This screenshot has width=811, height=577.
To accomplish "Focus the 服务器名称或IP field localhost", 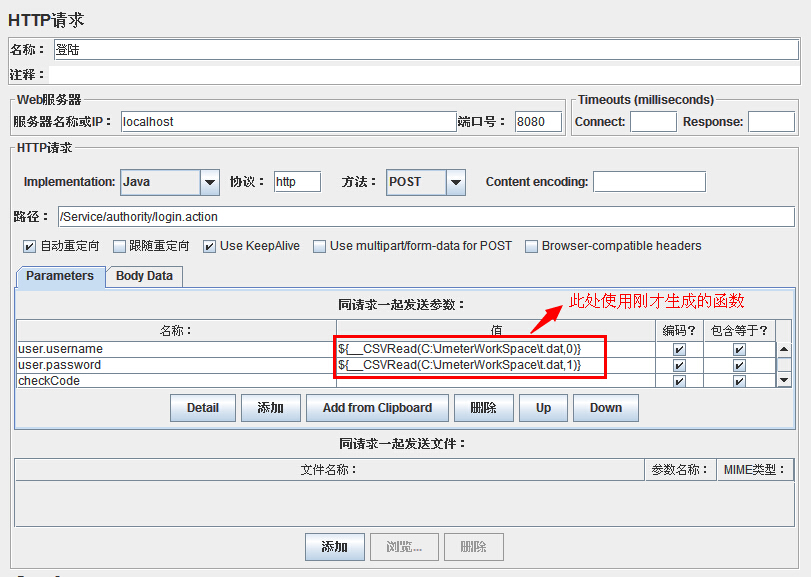I will (x=289, y=122).
